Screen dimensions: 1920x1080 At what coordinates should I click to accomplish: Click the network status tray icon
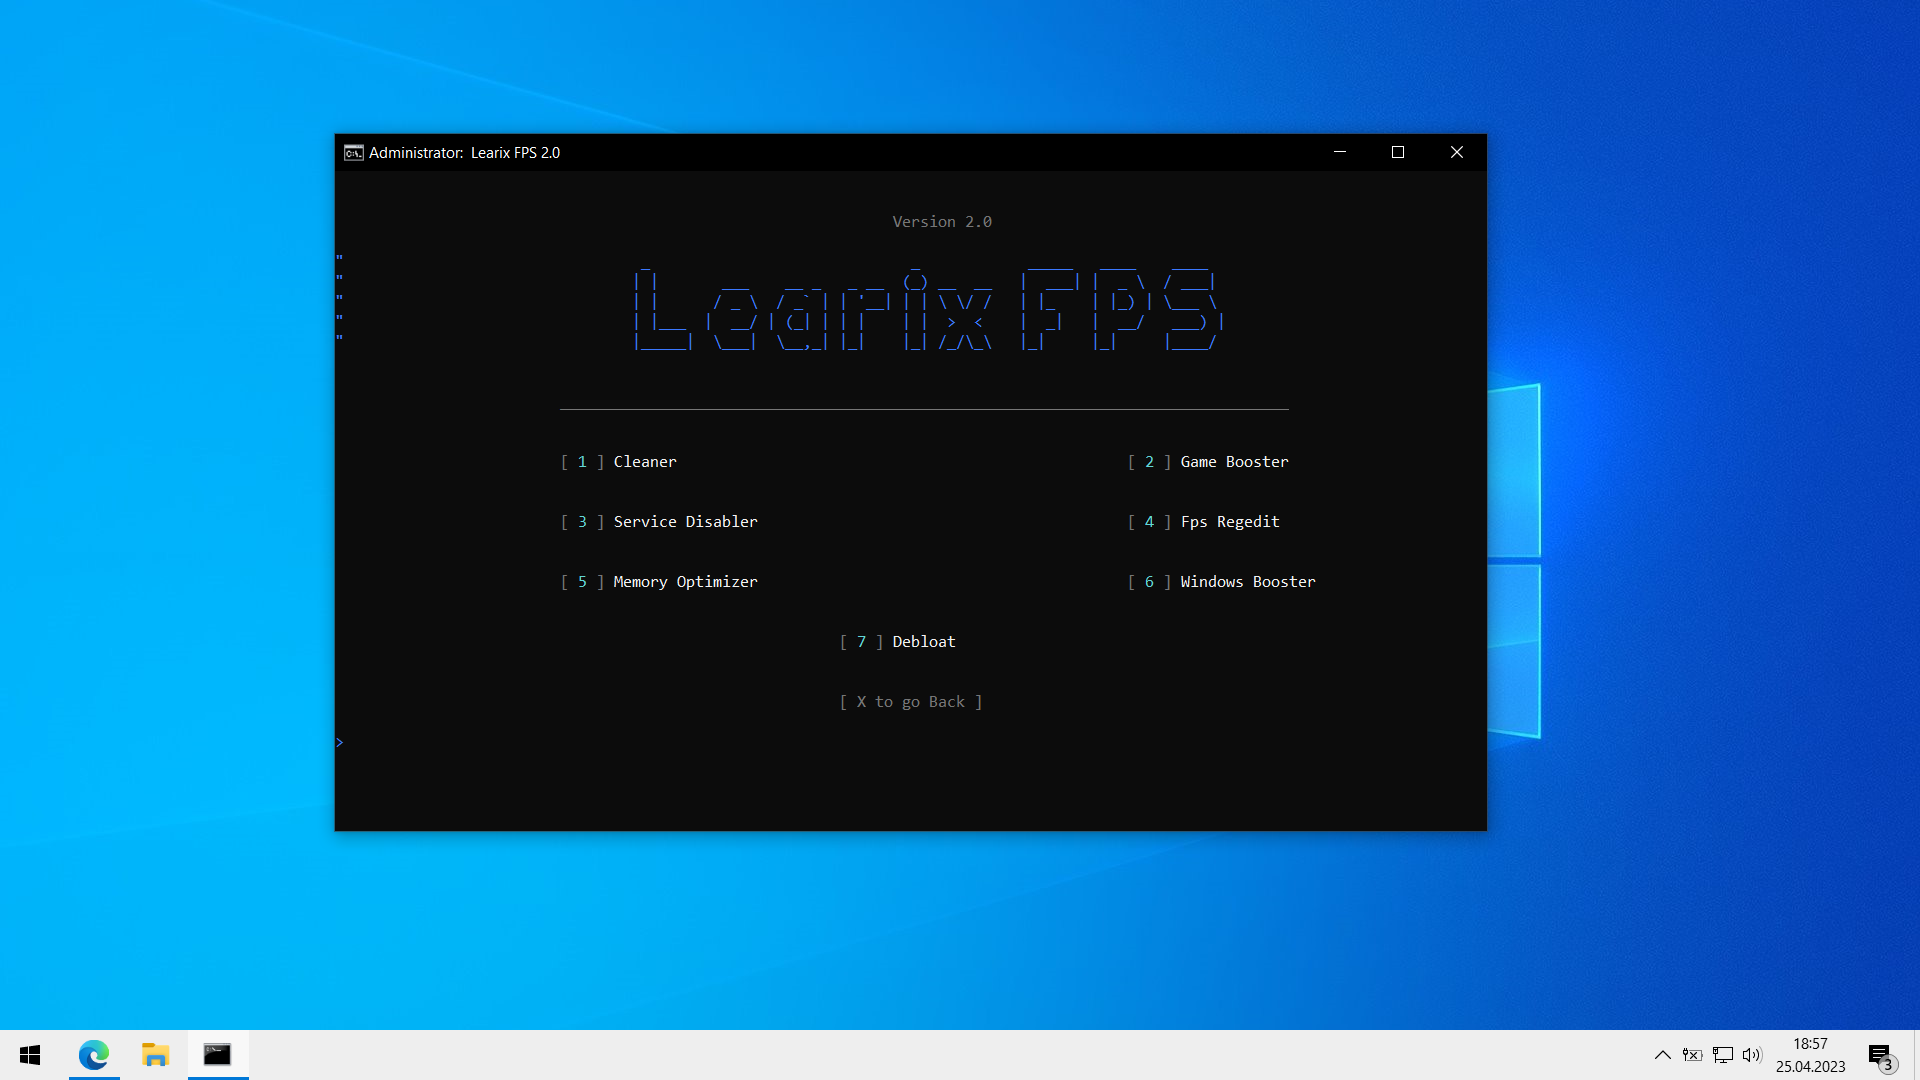[1722, 1055]
